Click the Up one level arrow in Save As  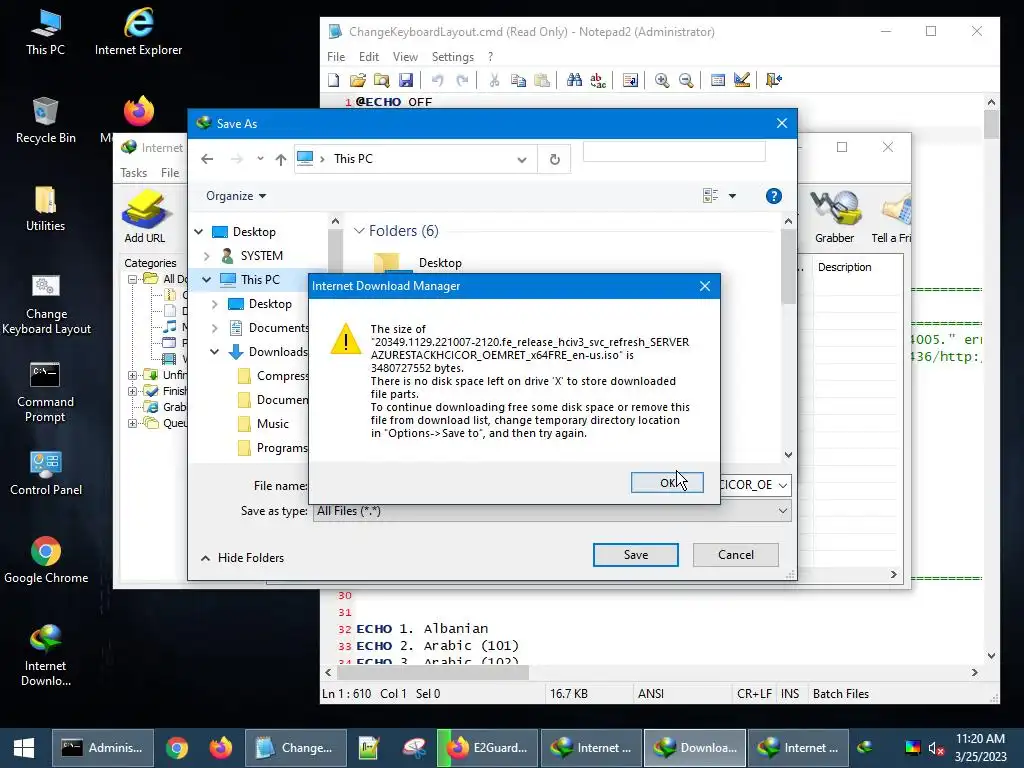pyautogui.click(x=281, y=159)
